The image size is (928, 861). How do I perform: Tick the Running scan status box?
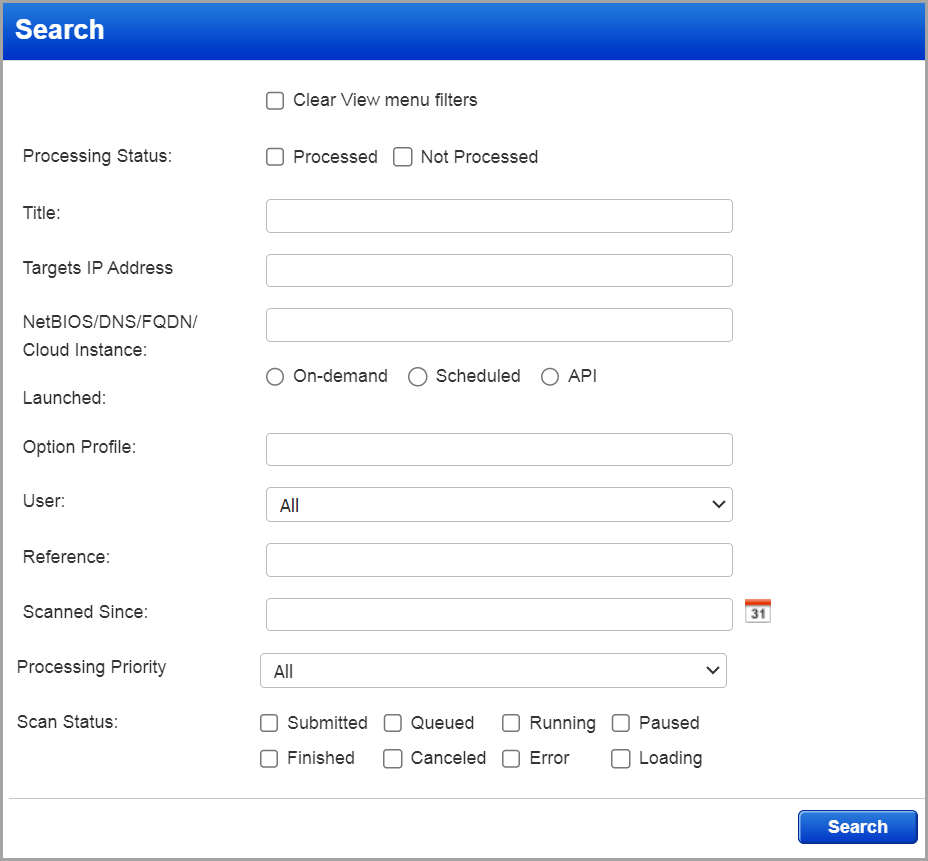(x=511, y=723)
